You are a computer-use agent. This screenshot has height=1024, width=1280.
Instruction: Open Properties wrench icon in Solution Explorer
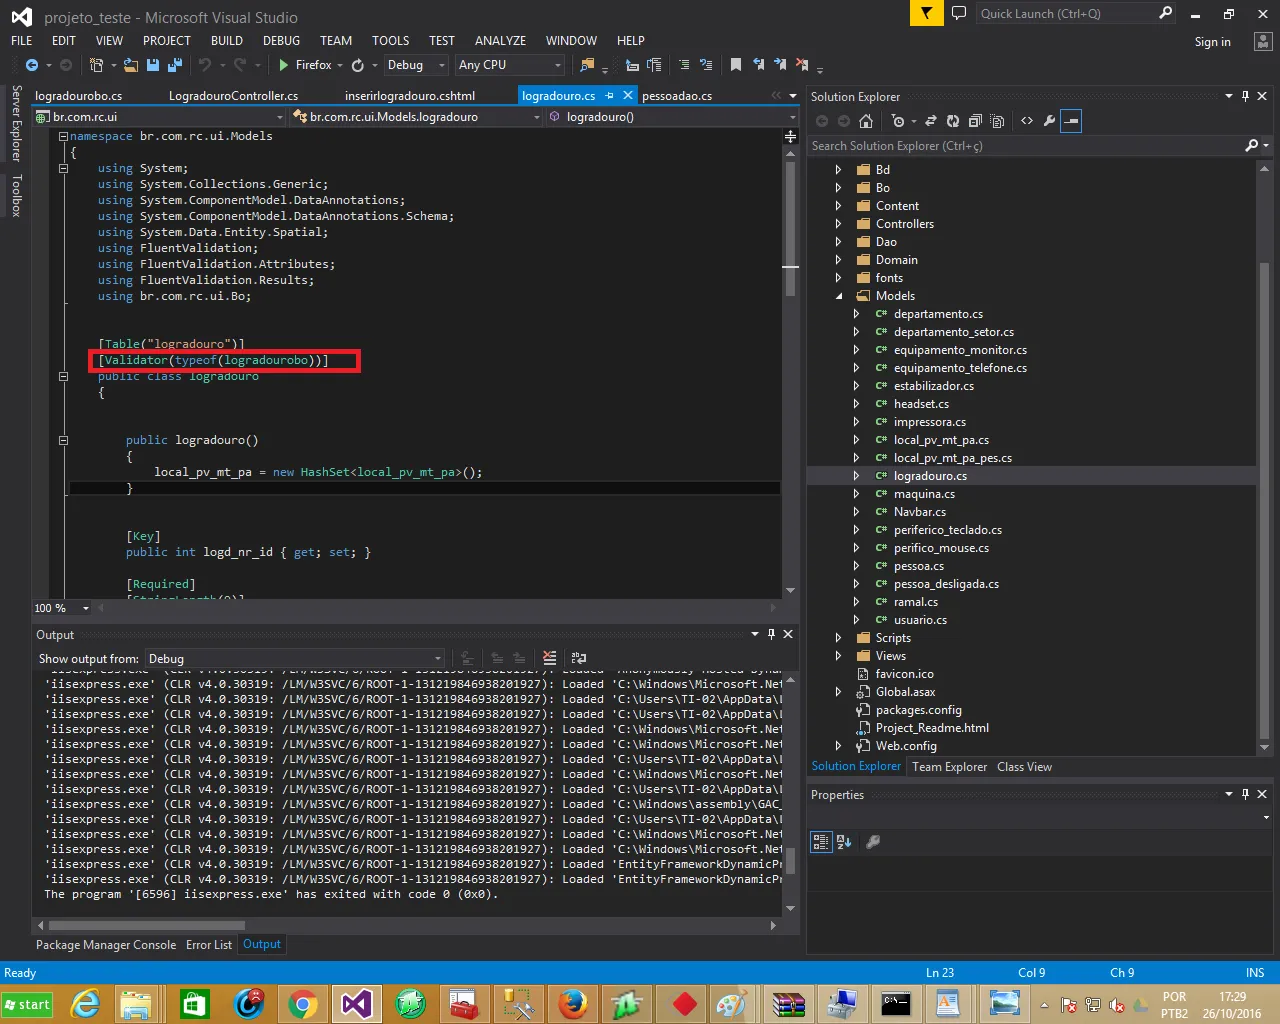[x=1049, y=121]
